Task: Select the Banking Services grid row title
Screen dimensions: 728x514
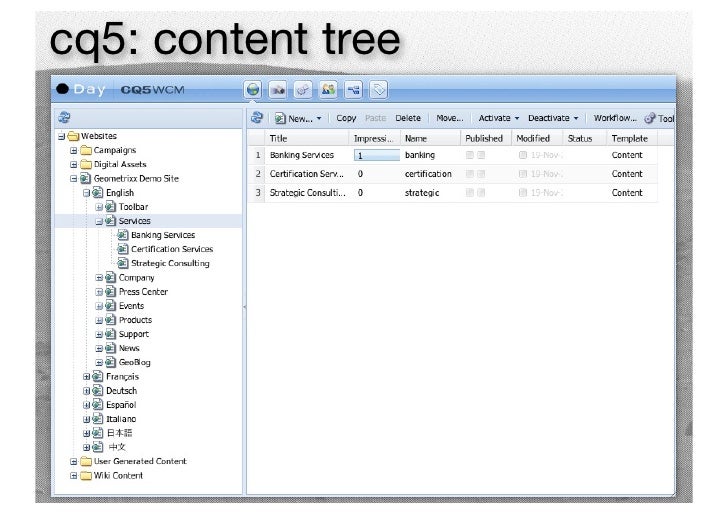Action: point(302,155)
